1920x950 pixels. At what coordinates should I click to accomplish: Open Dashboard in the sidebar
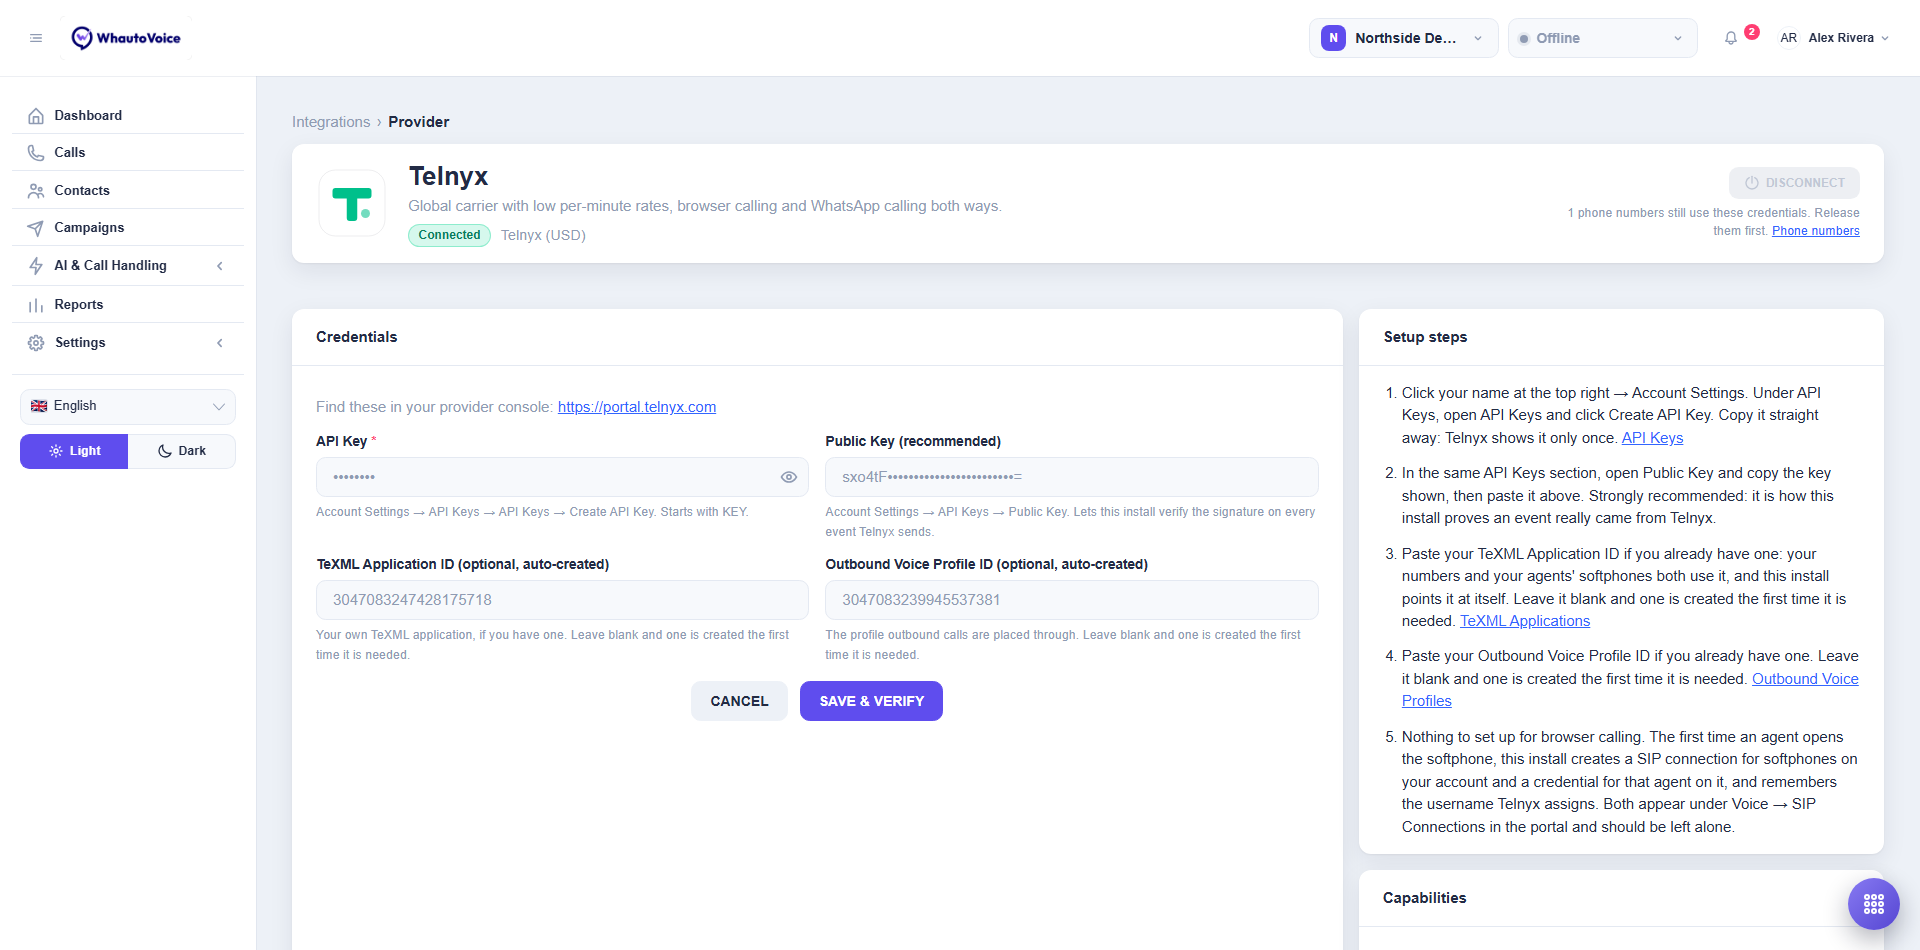pyautogui.click(x=128, y=116)
